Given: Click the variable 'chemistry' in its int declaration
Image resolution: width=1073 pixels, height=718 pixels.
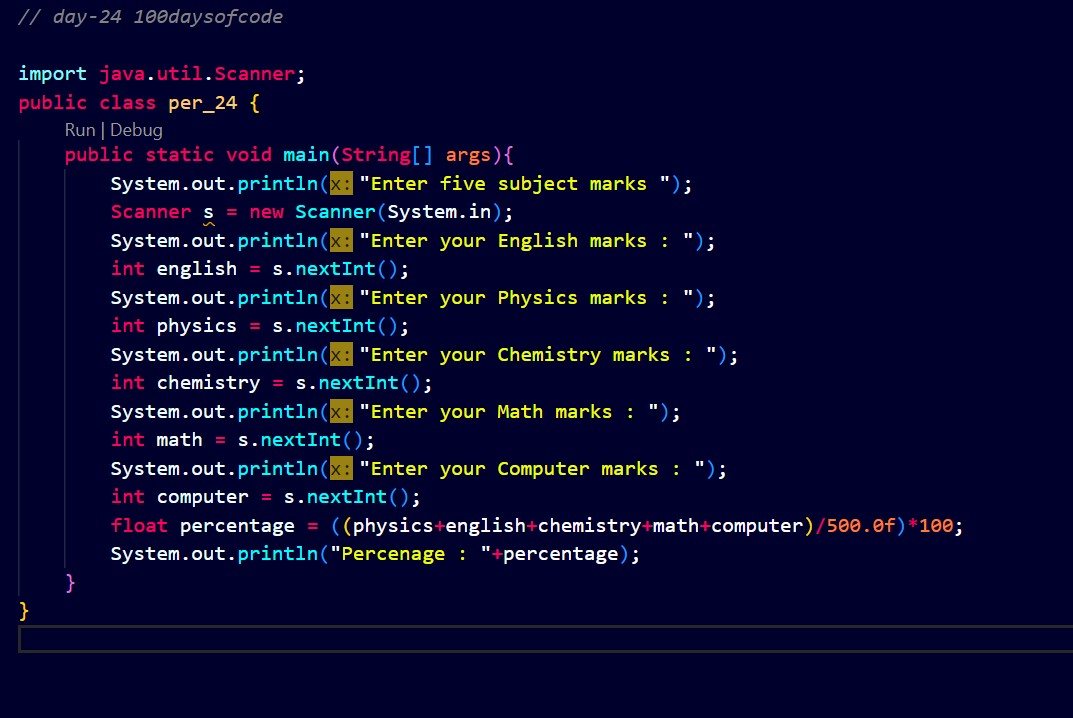Looking at the screenshot, I should pos(209,383).
